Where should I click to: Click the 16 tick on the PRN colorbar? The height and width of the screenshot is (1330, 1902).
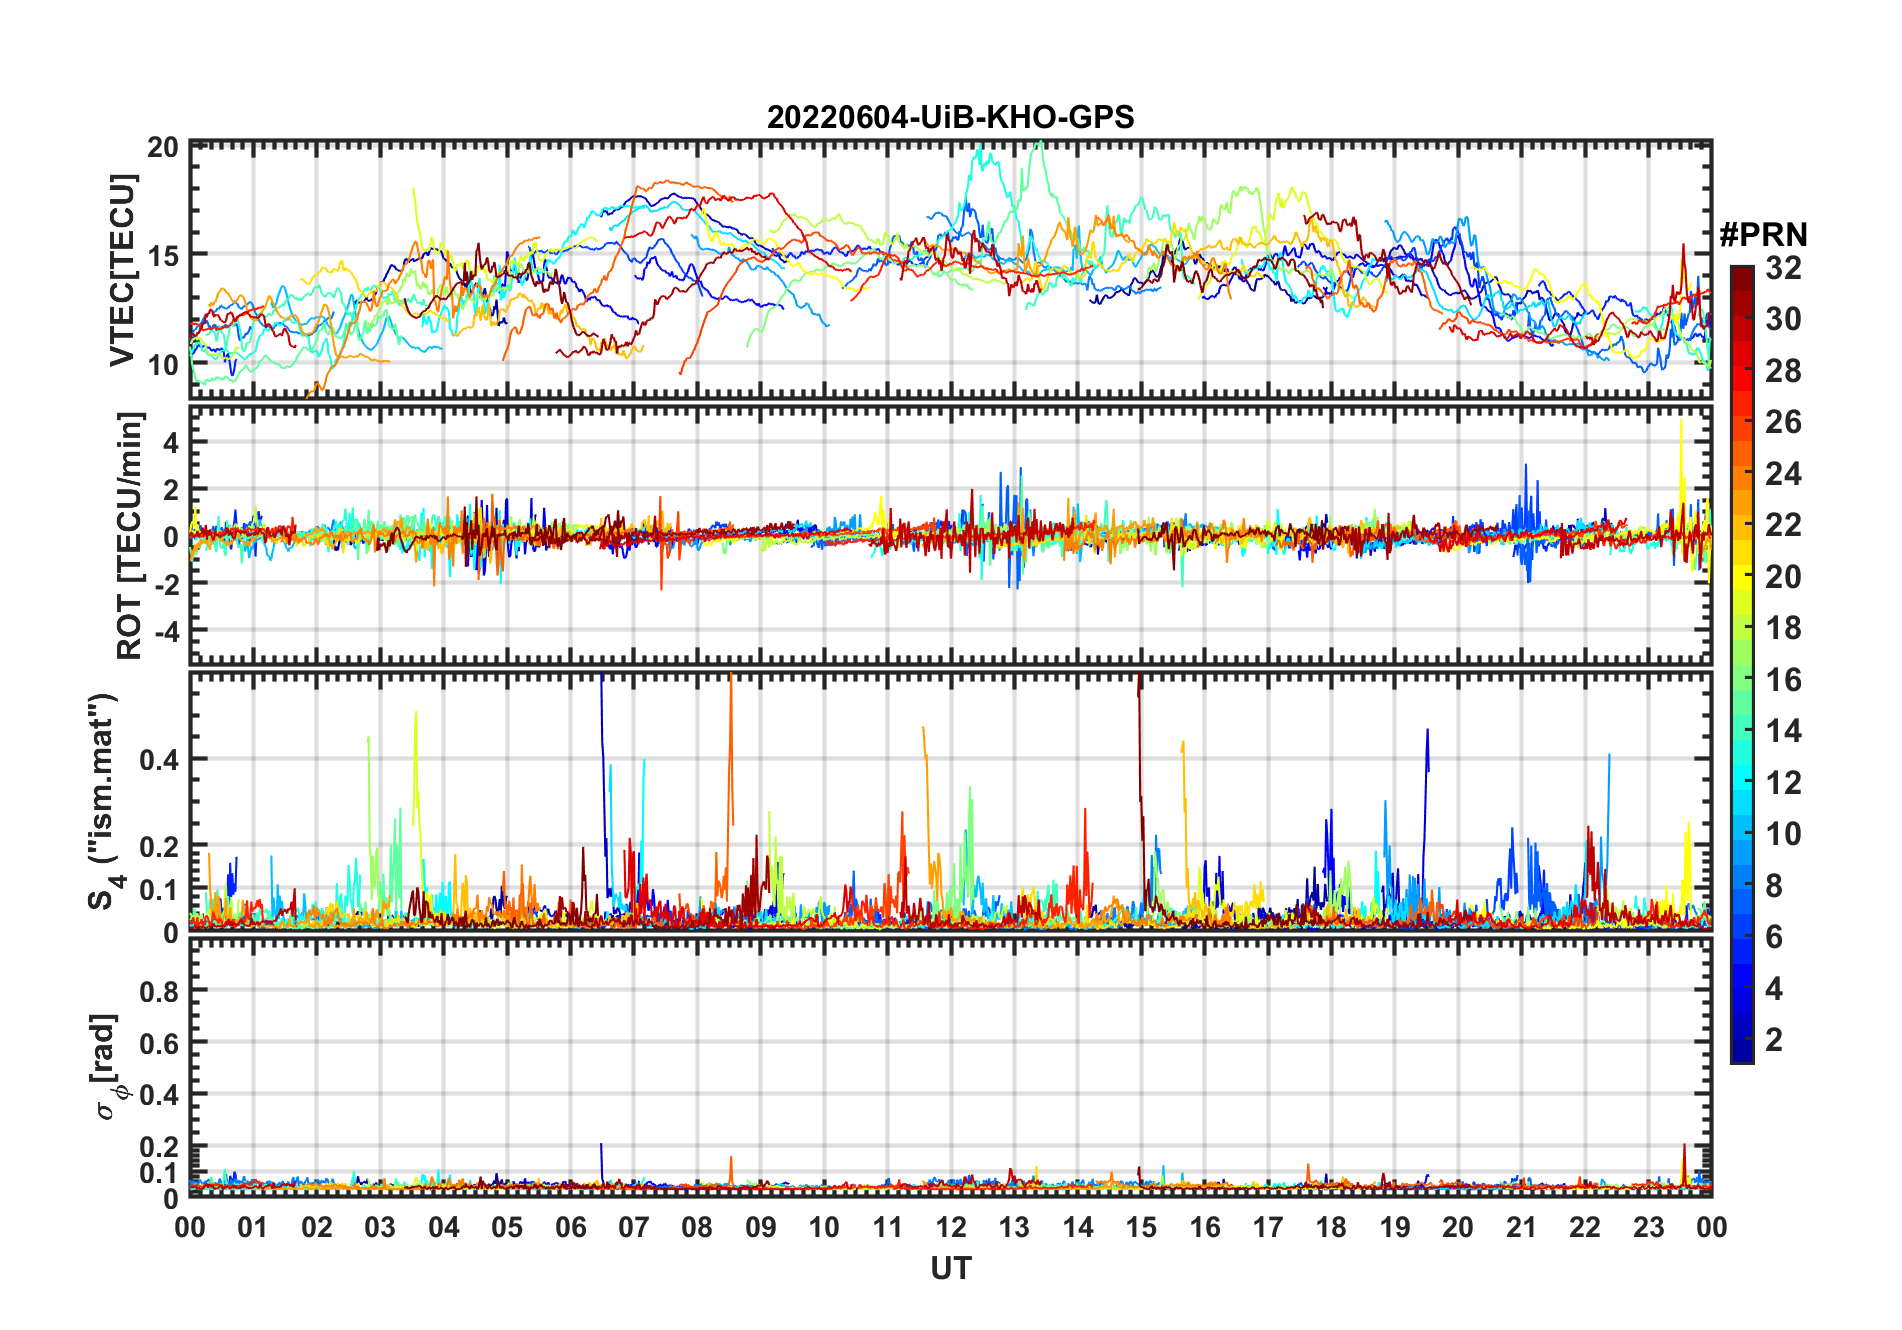click(1783, 680)
